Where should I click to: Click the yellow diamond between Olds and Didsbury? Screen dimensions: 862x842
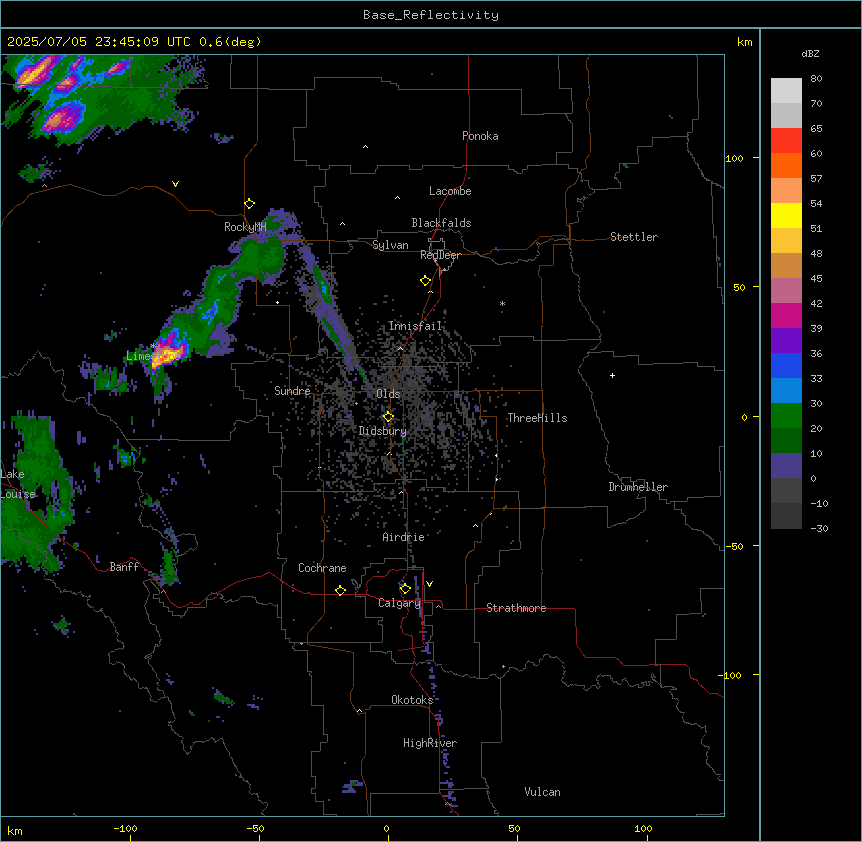coord(388,417)
